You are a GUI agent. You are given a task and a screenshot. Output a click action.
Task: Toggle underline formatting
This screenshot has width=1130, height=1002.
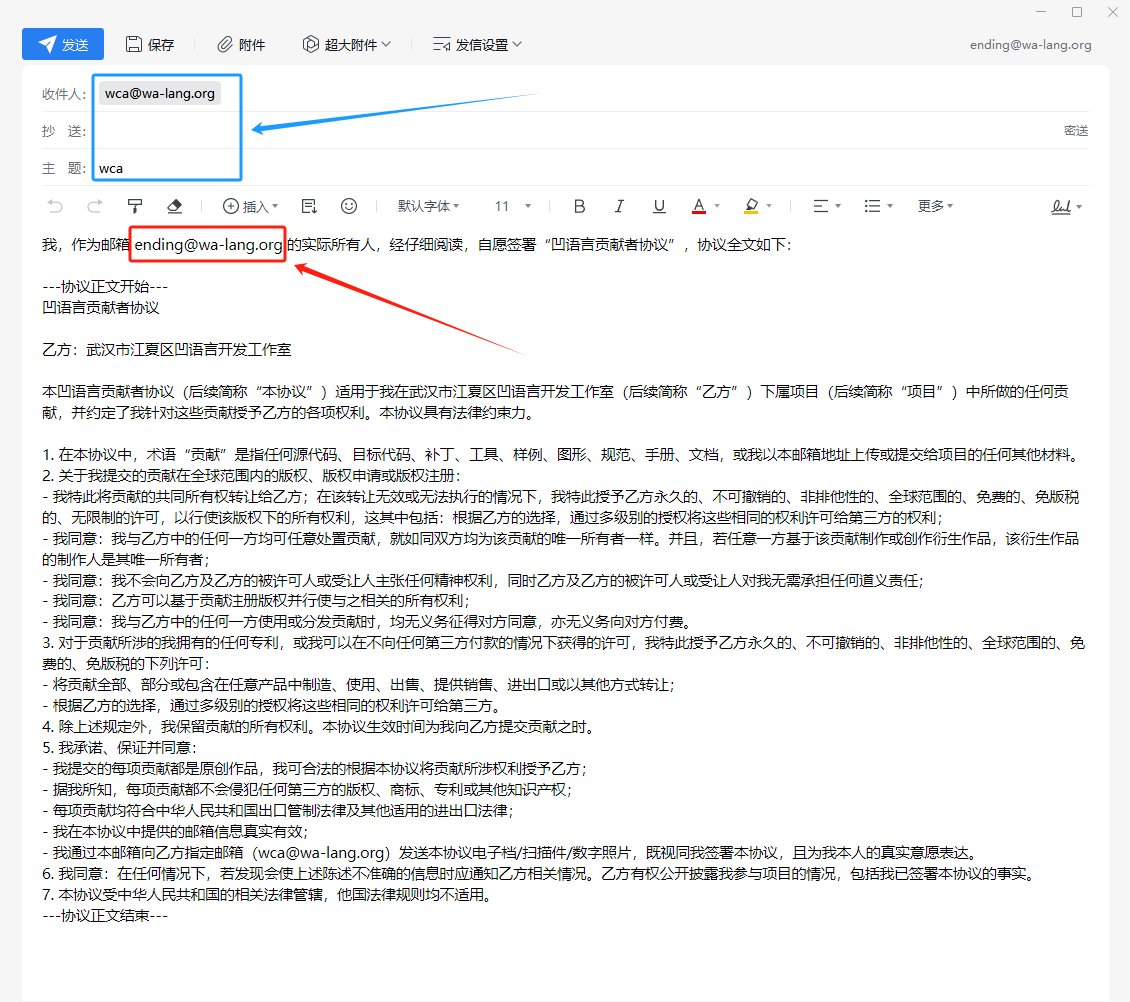(659, 206)
